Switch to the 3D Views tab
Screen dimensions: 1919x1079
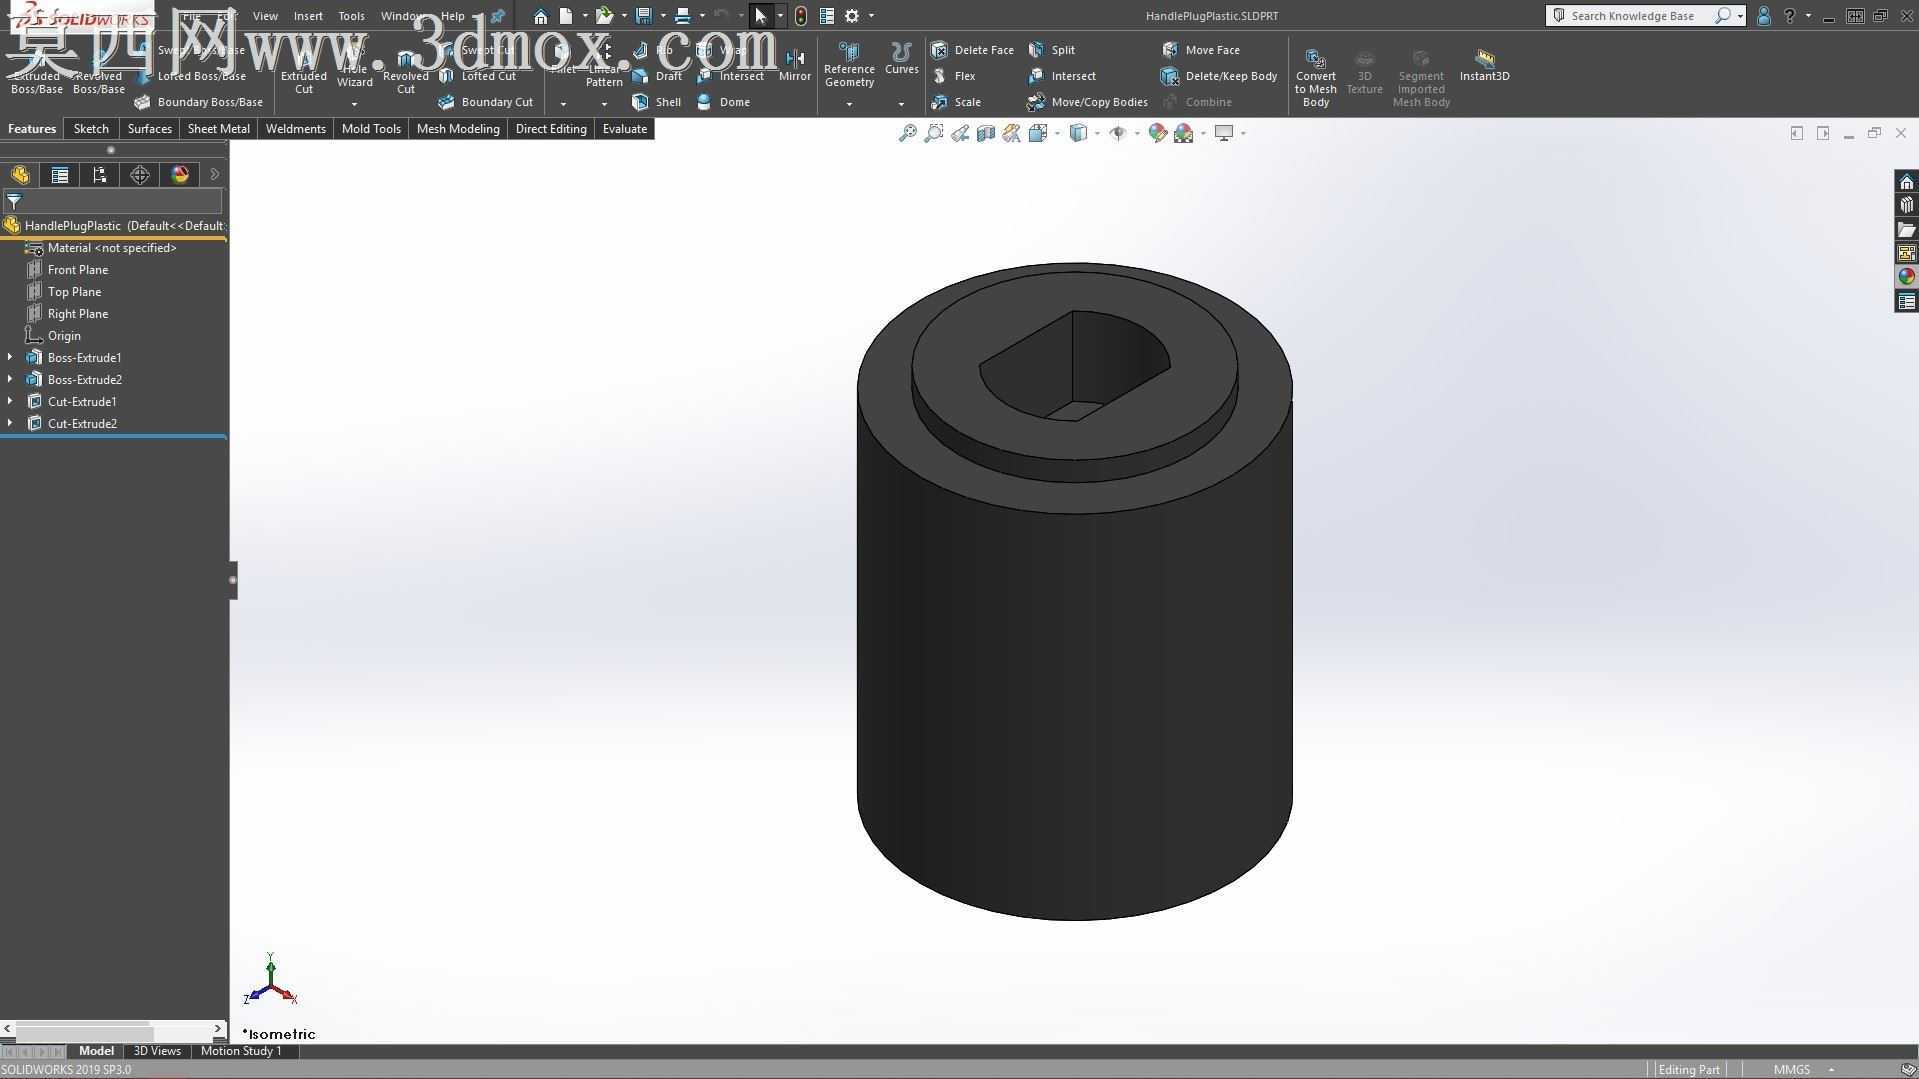point(157,1051)
